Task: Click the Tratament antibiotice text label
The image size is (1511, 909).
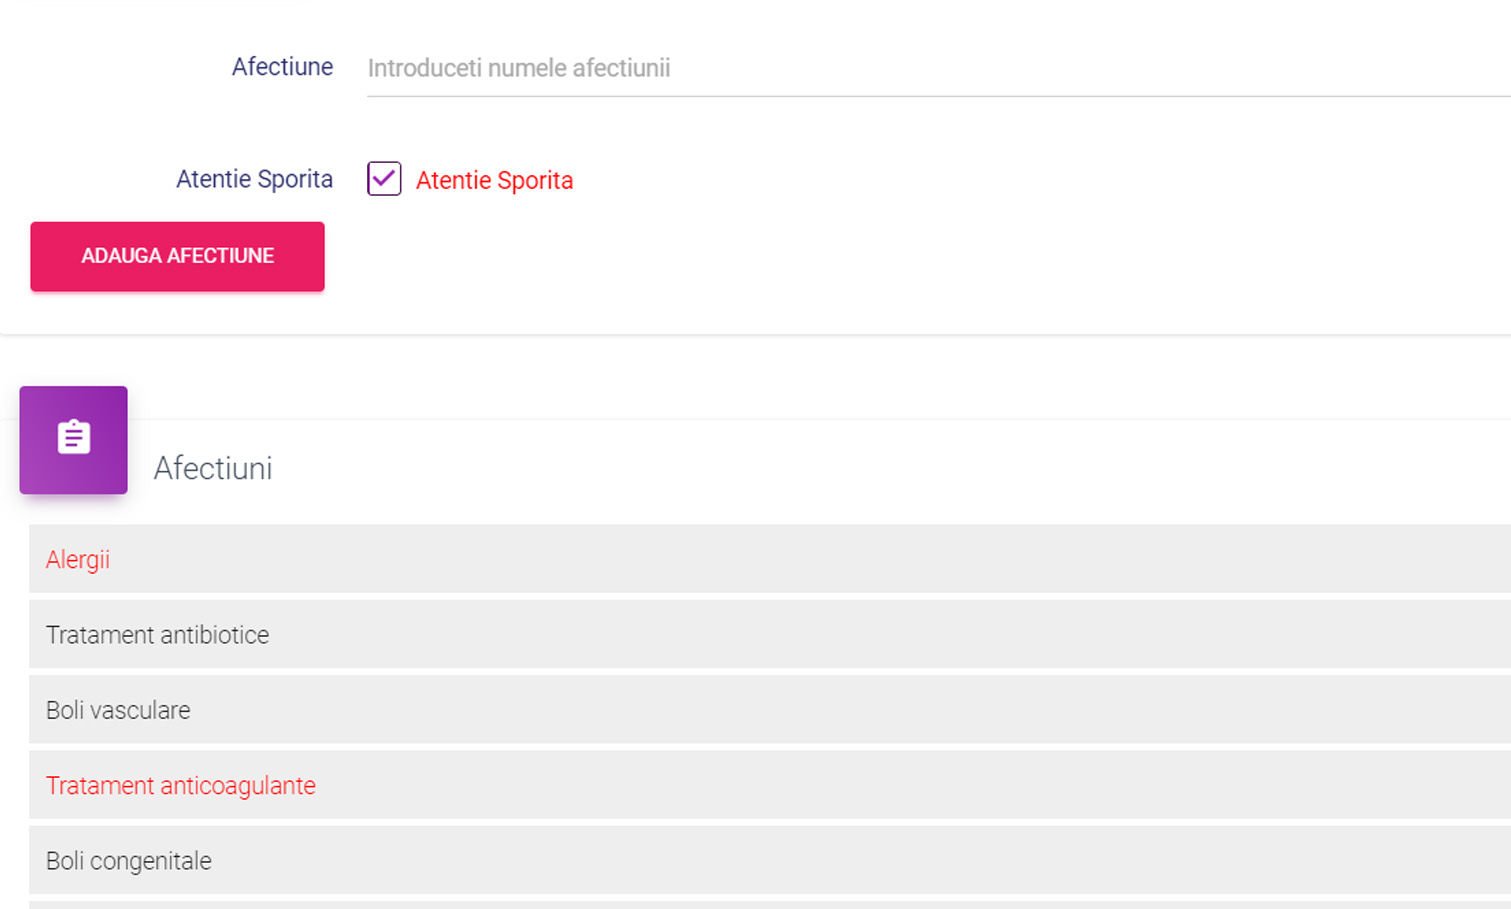Action: click(x=158, y=635)
